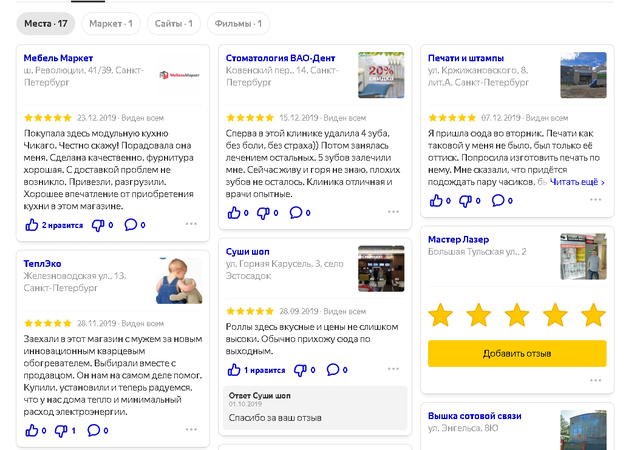Switch to the Маркет 1 tab

pyautogui.click(x=111, y=24)
